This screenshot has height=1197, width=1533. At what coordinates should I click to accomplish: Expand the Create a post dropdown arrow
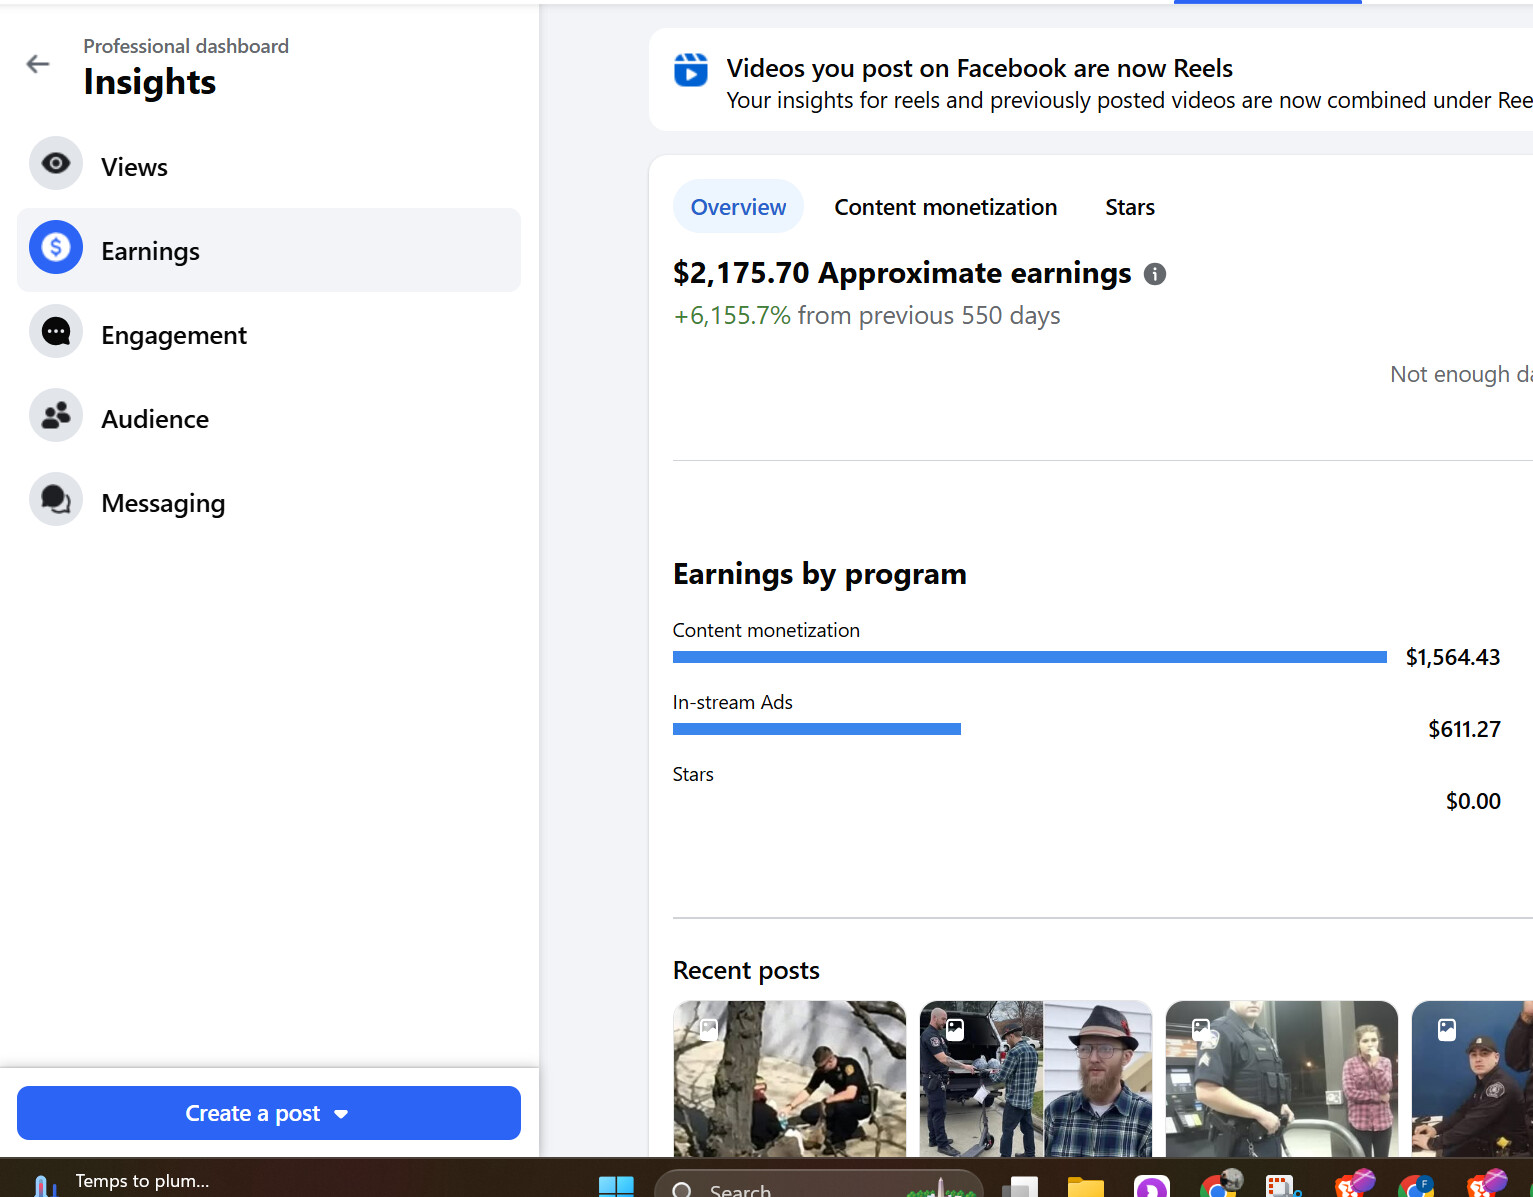click(341, 1114)
